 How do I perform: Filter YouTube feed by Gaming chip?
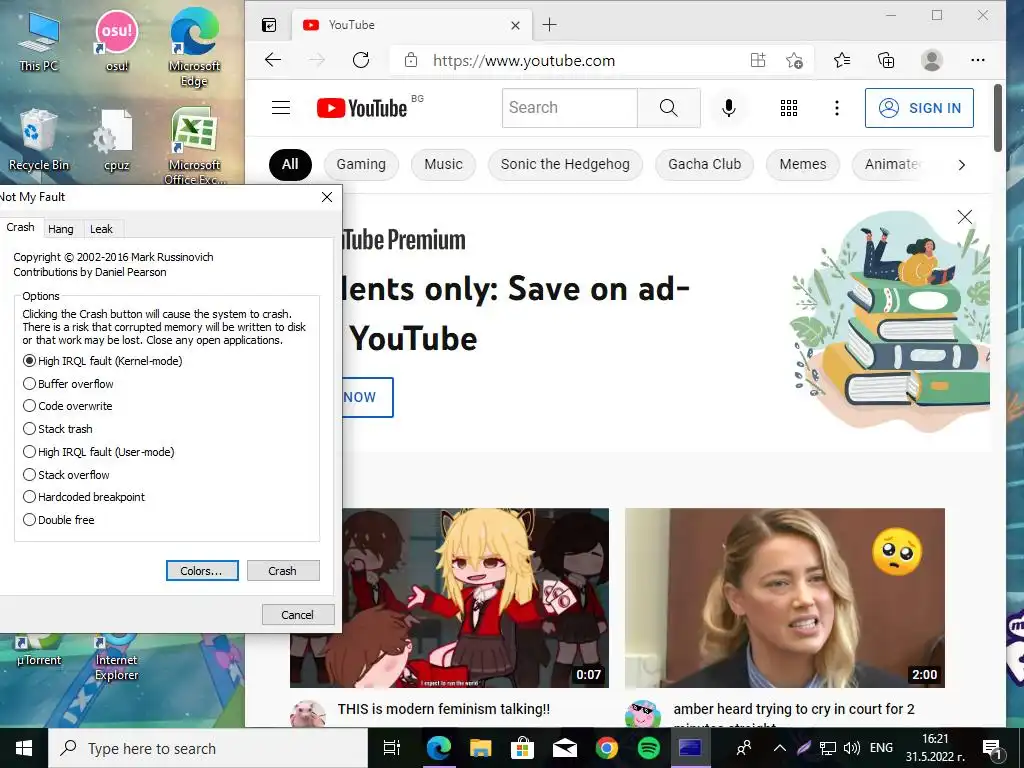(361, 165)
